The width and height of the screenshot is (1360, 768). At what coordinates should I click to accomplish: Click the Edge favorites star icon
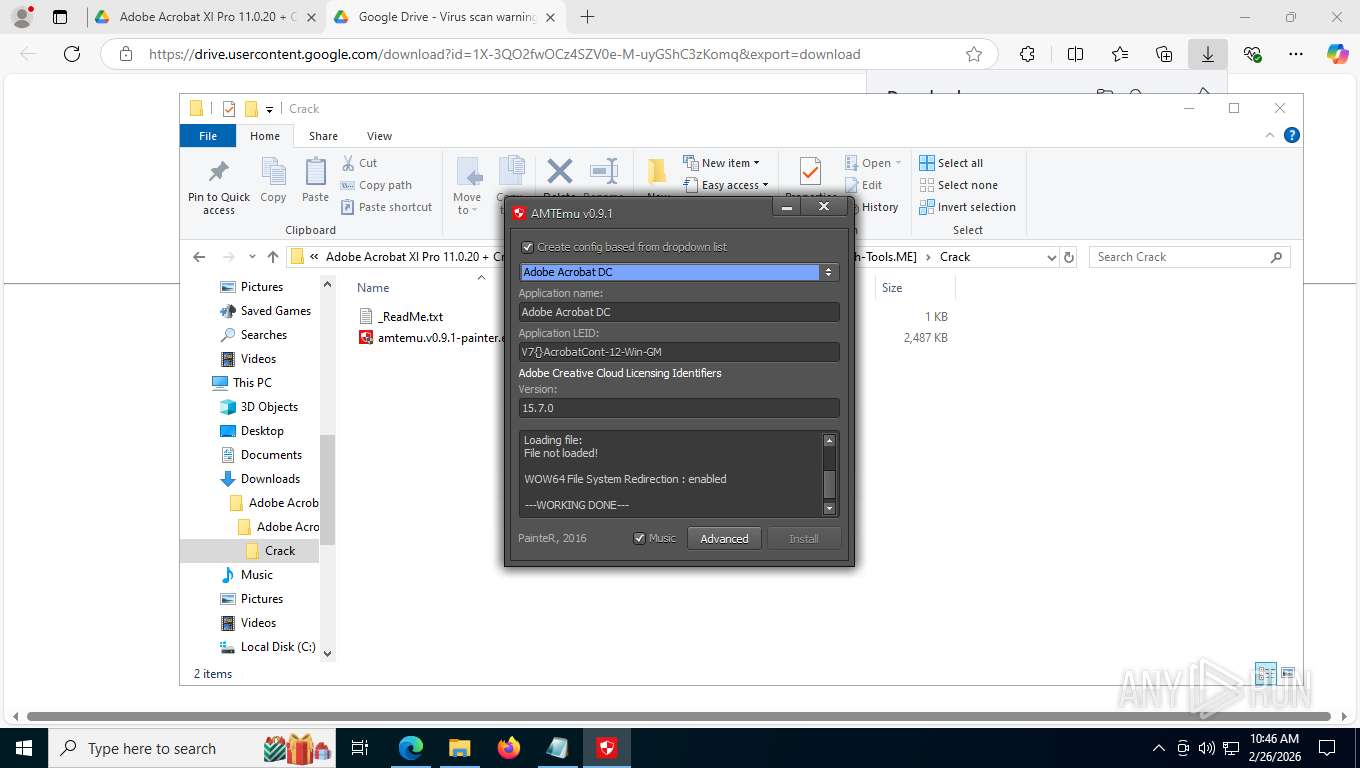(x=974, y=54)
